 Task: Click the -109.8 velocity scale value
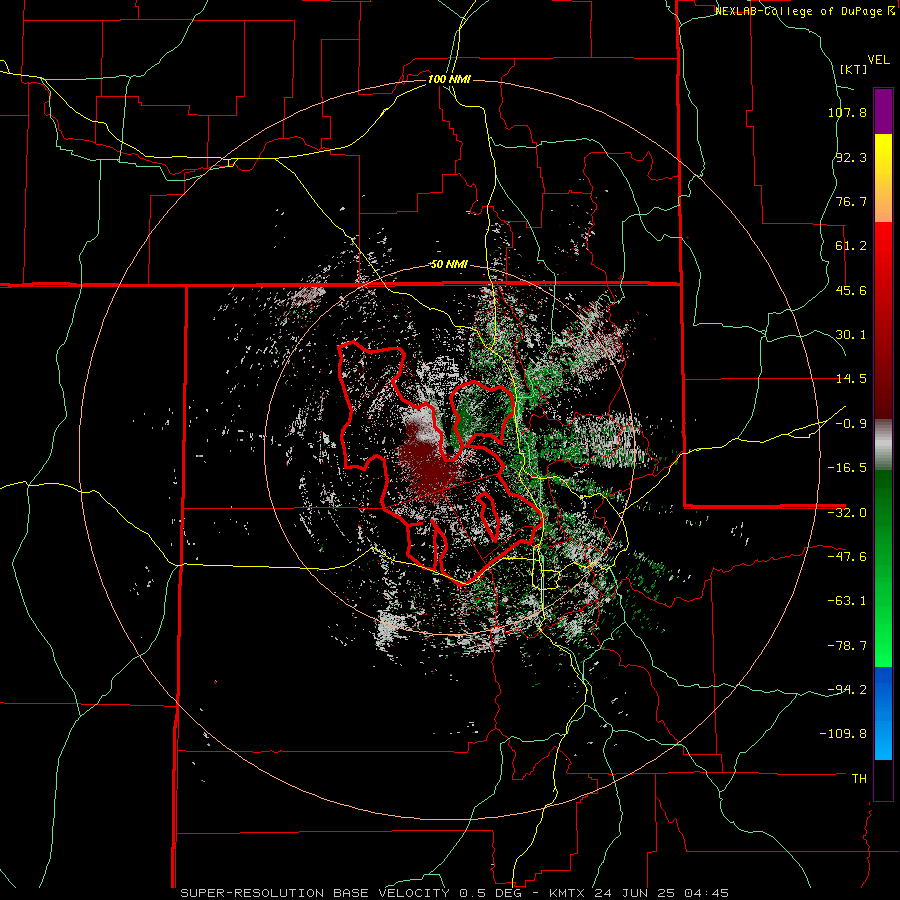click(x=844, y=734)
